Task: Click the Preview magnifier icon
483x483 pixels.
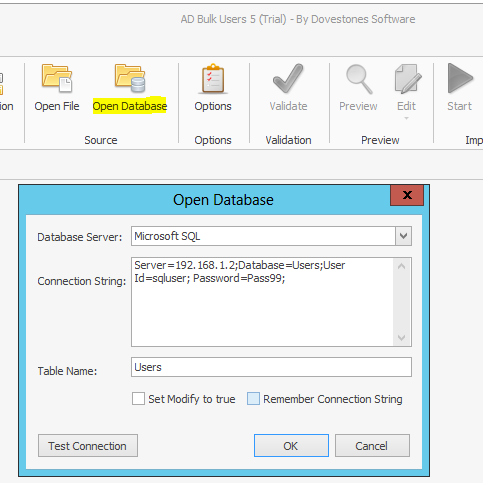Action: pos(359,79)
